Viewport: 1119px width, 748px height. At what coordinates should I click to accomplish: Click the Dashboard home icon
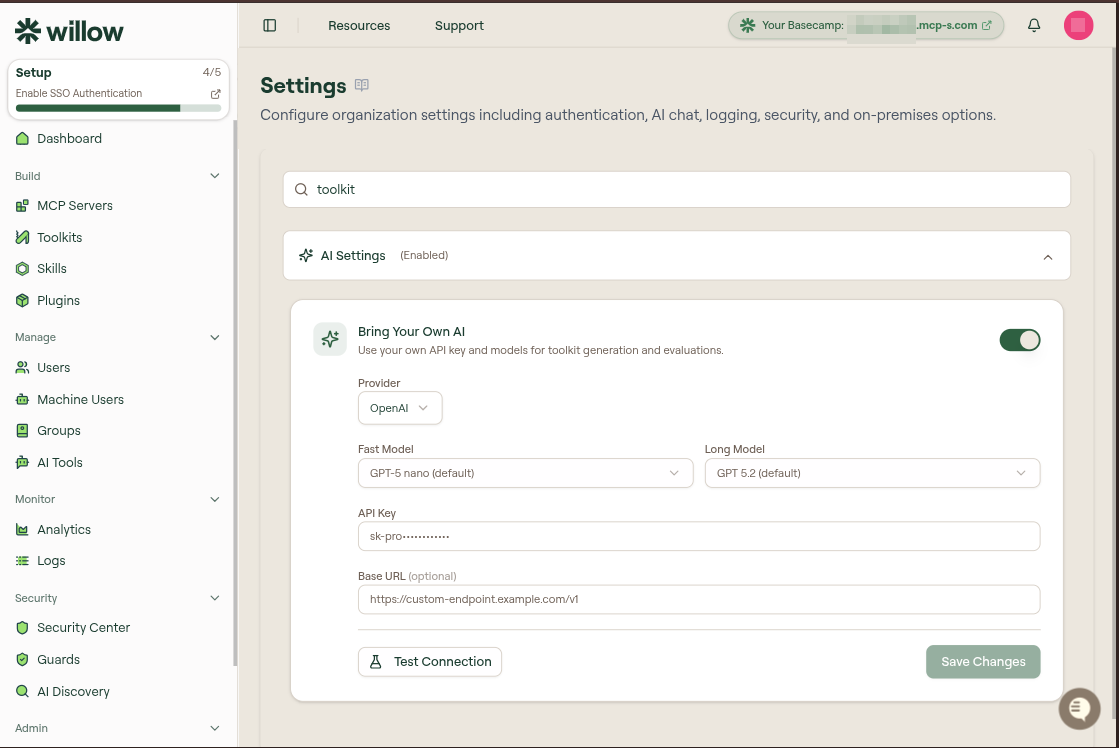pos(22,138)
